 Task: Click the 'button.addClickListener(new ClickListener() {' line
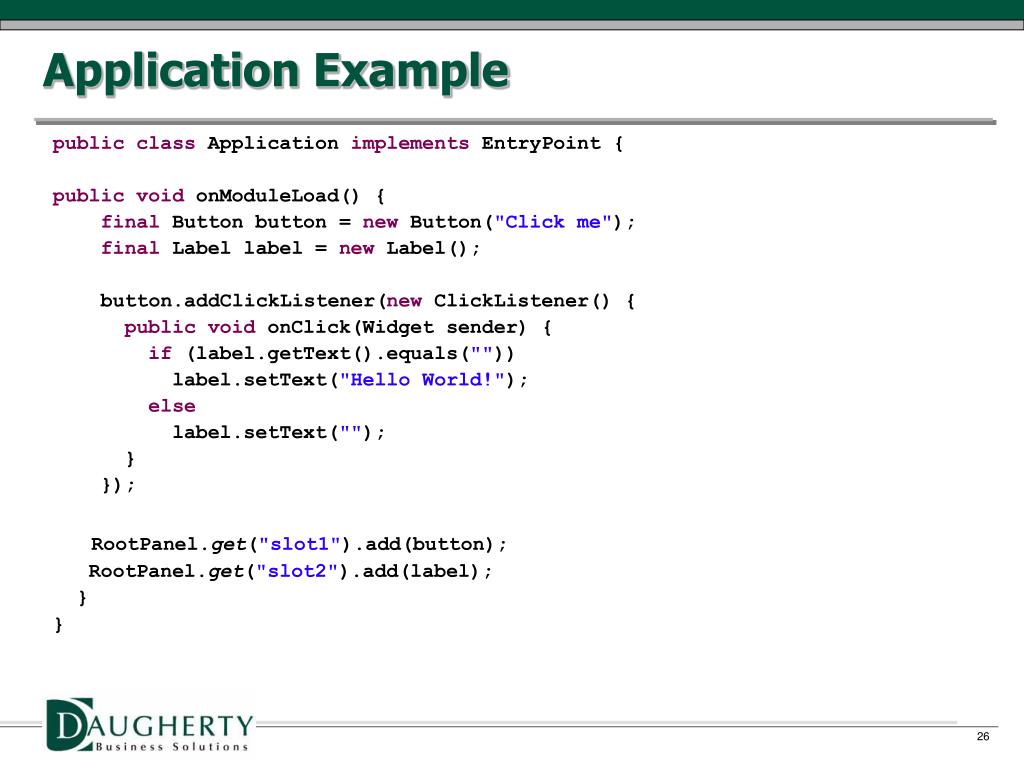click(x=367, y=301)
